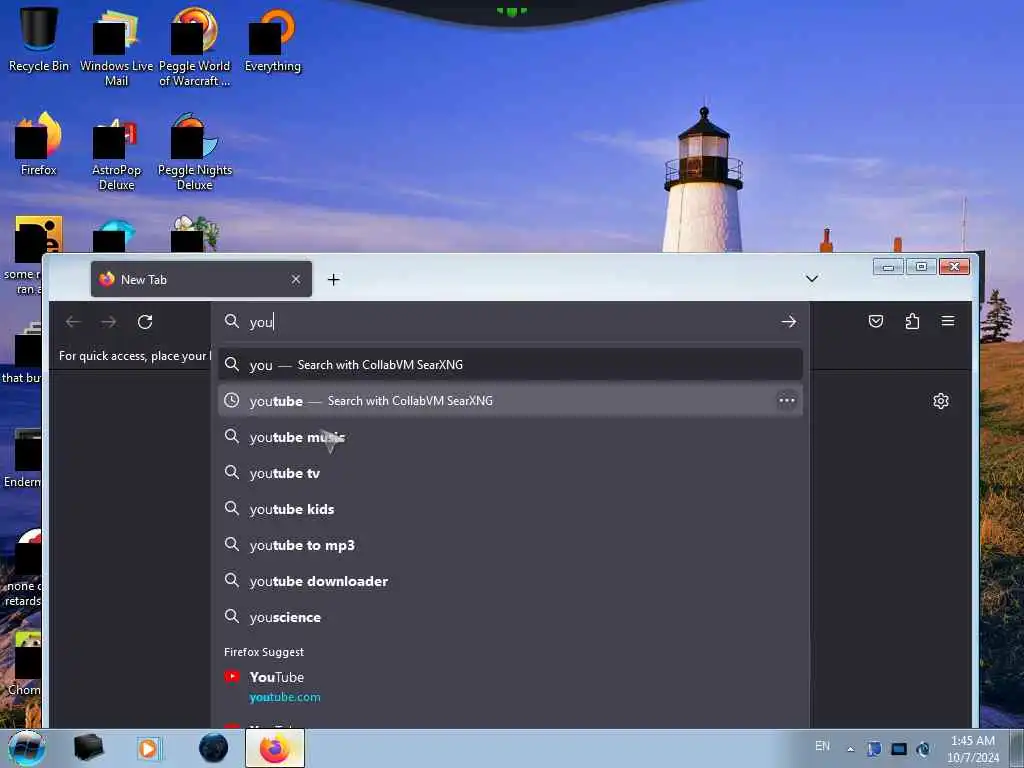This screenshot has height=768, width=1024.
Task: Open the media player taskbar icon
Action: [x=148, y=748]
